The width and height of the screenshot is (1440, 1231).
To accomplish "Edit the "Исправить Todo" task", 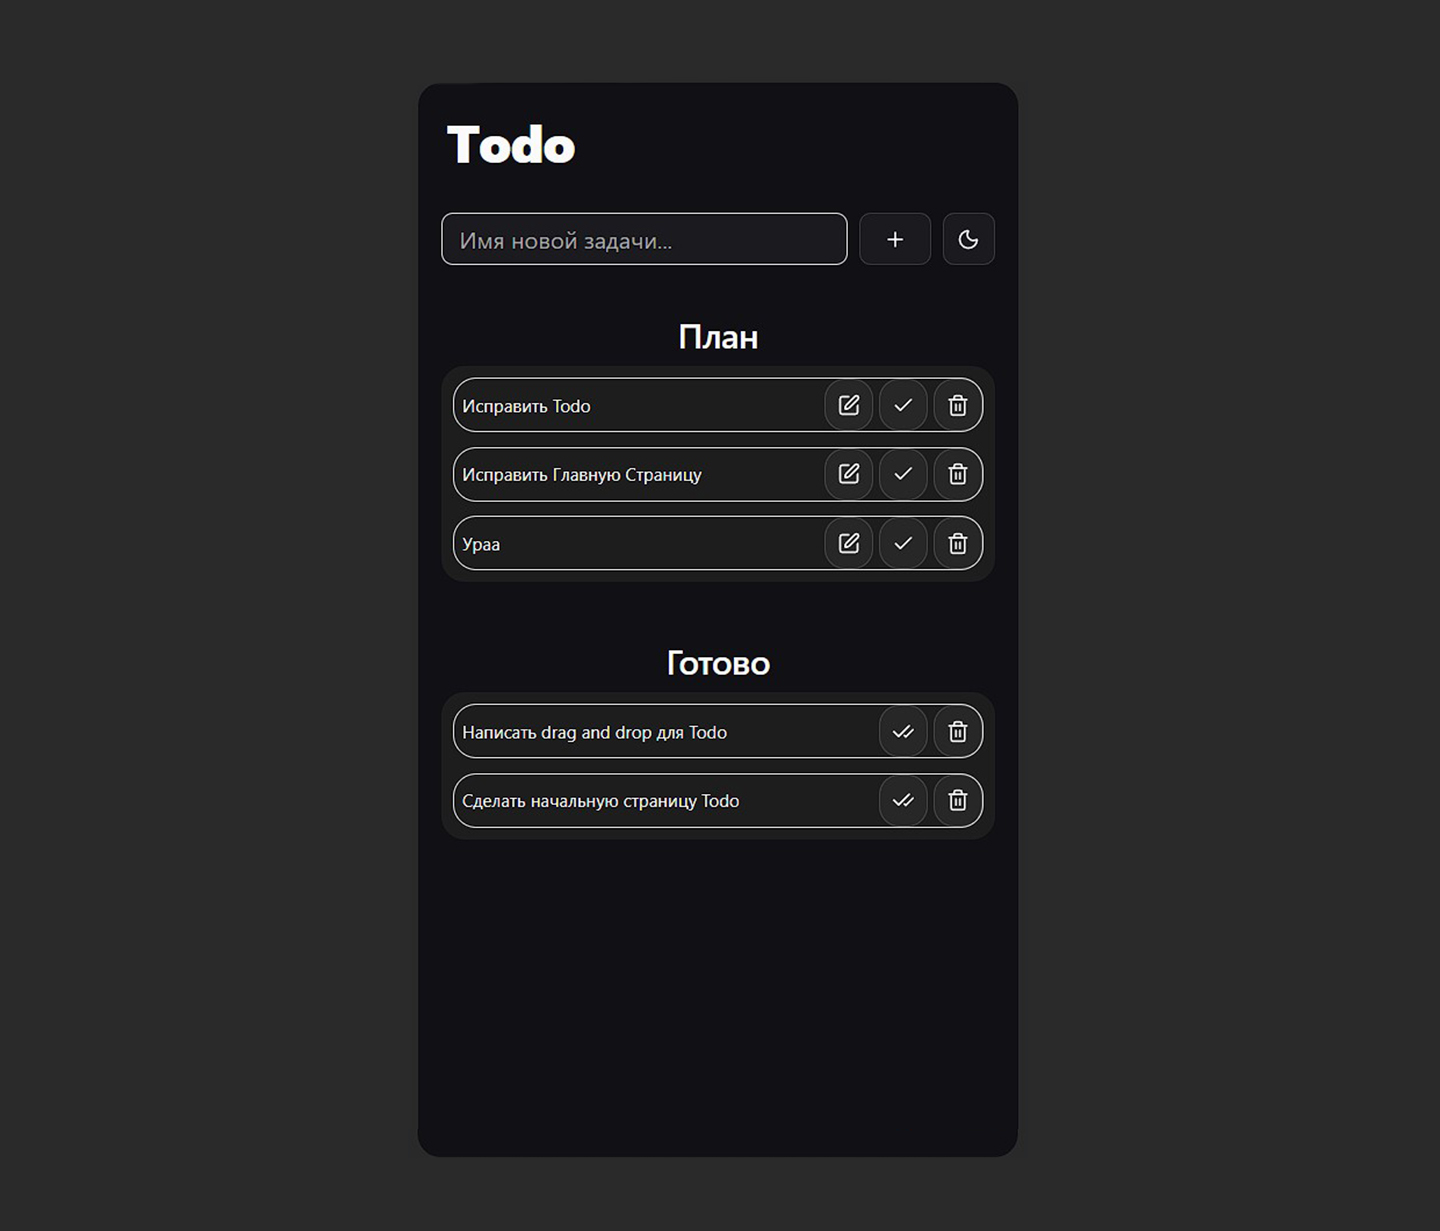I will [849, 405].
